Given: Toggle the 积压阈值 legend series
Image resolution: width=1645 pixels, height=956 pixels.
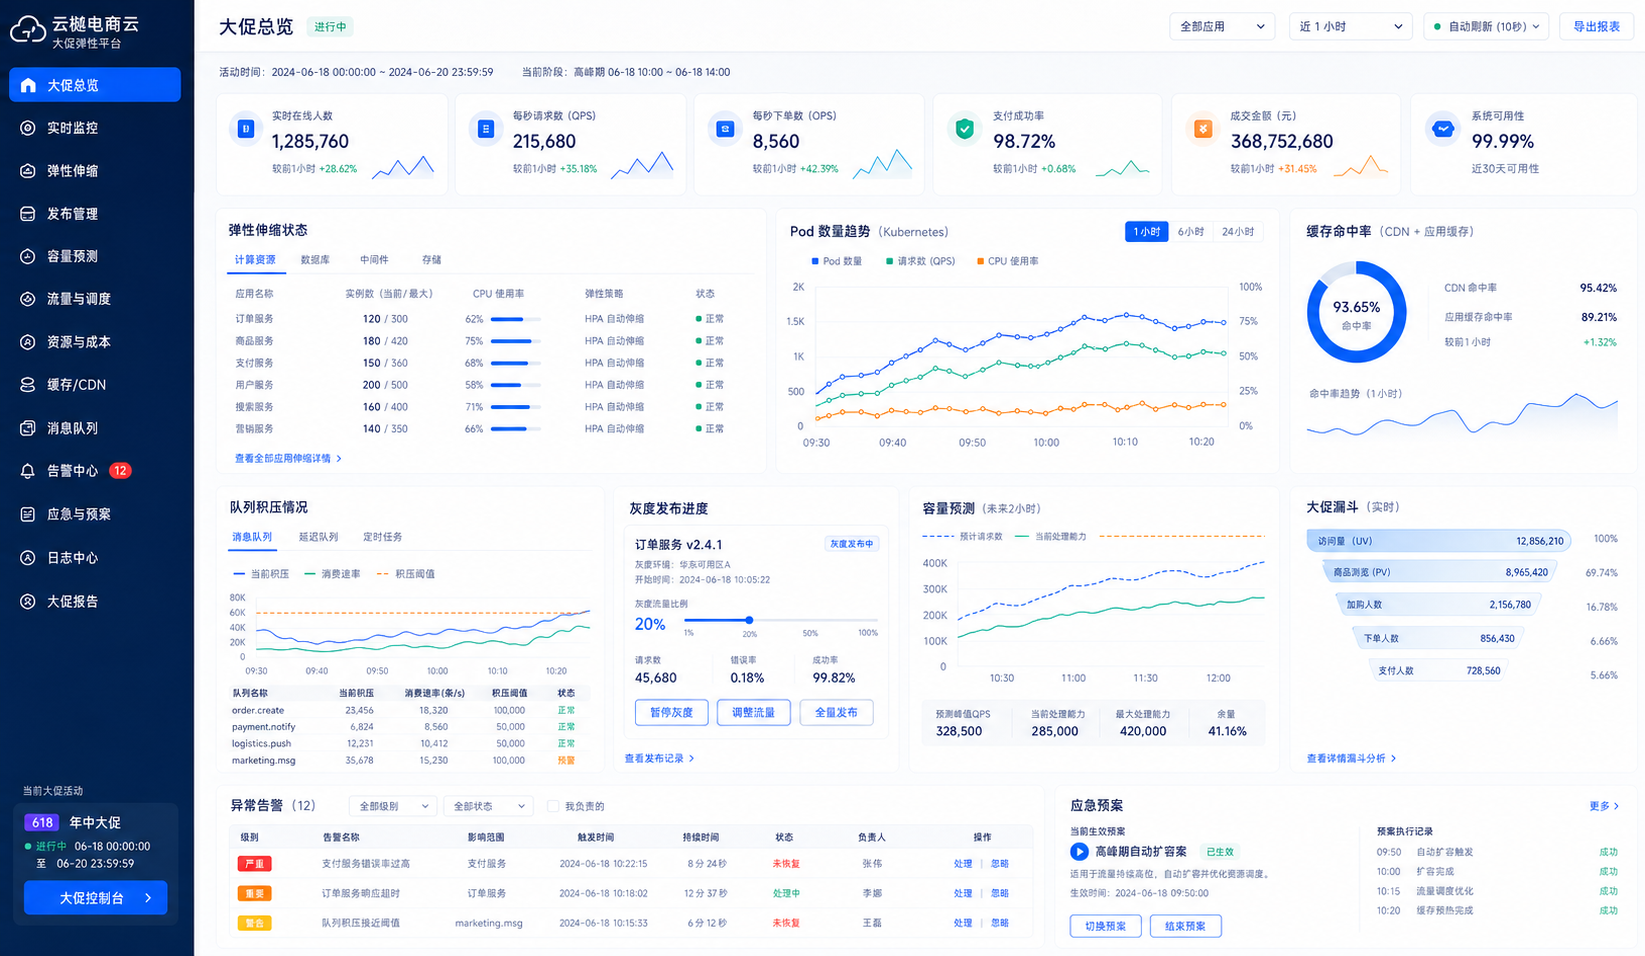Looking at the screenshot, I should click(x=405, y=574).
